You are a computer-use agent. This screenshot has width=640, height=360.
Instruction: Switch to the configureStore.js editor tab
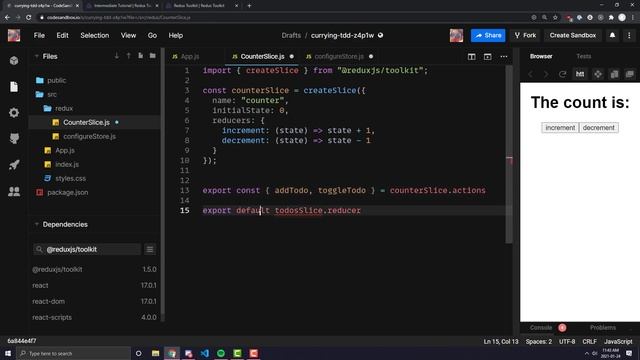(340, 56)
